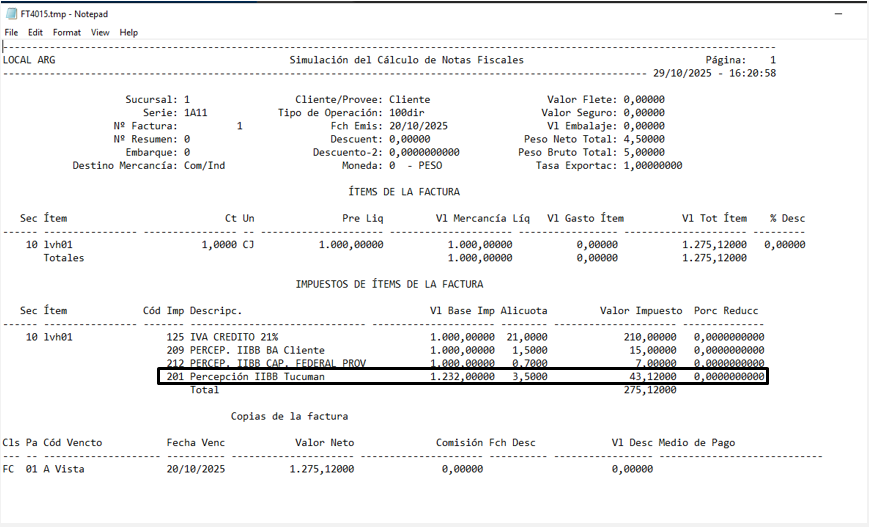This screenshot has height=527, width=869.
Task: Click the '1,0000 CJ' quantity value
Action: tap(228, 245)
